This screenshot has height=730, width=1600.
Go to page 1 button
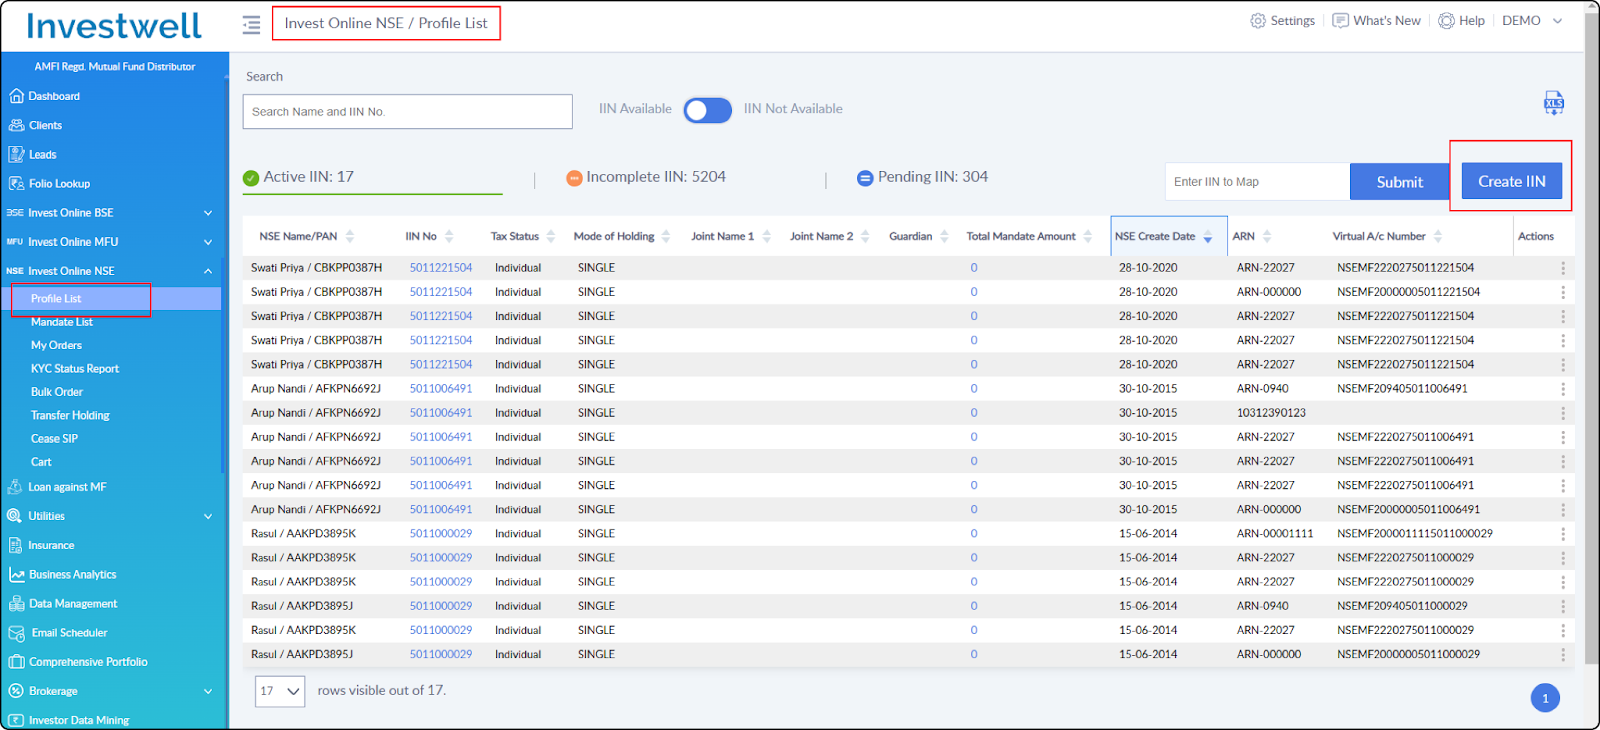point(1545,698)
